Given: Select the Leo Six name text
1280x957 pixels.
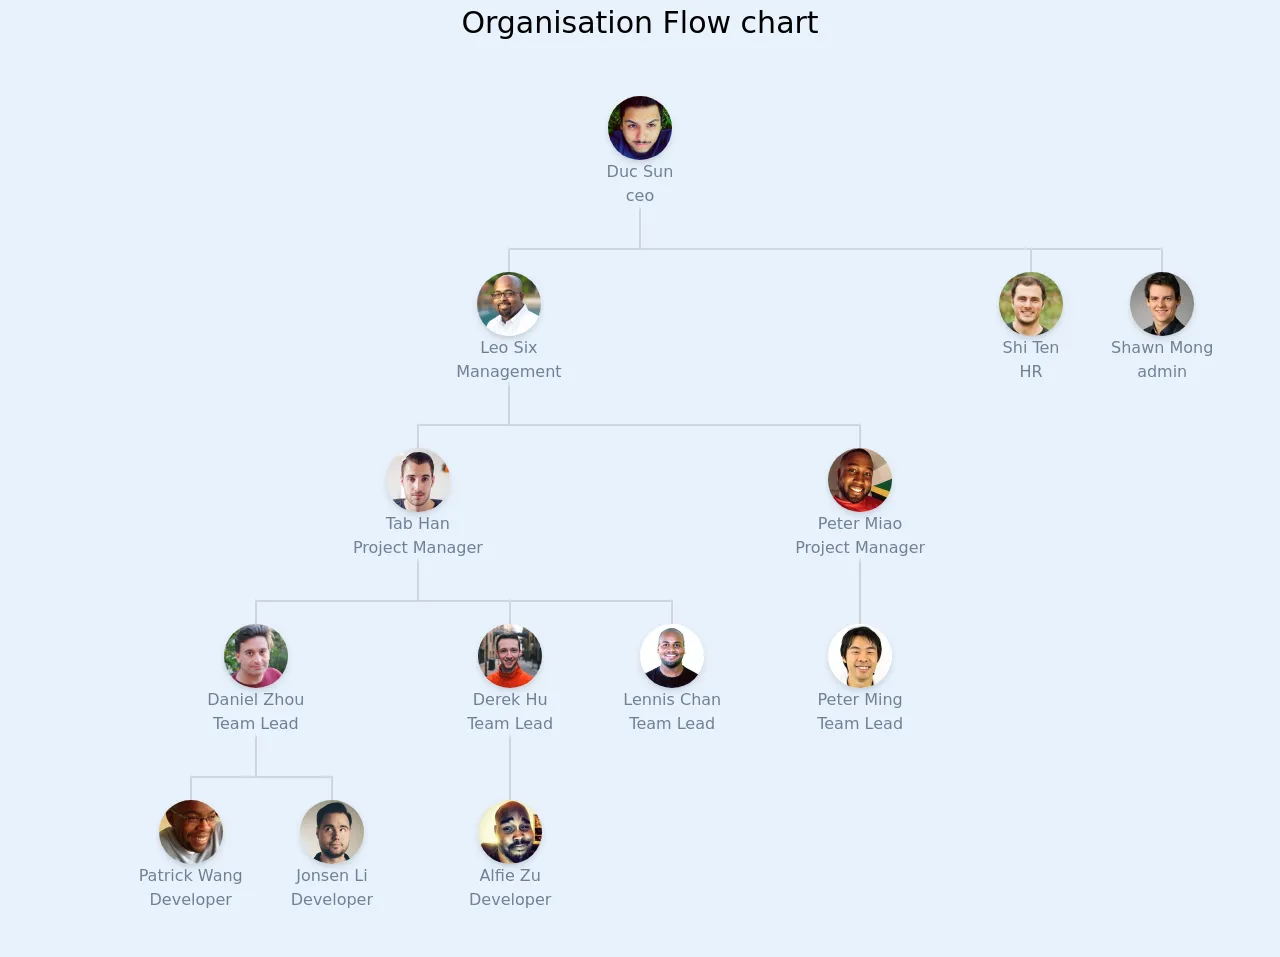Looking at the screenshot, I should click(x=509, y=348).
